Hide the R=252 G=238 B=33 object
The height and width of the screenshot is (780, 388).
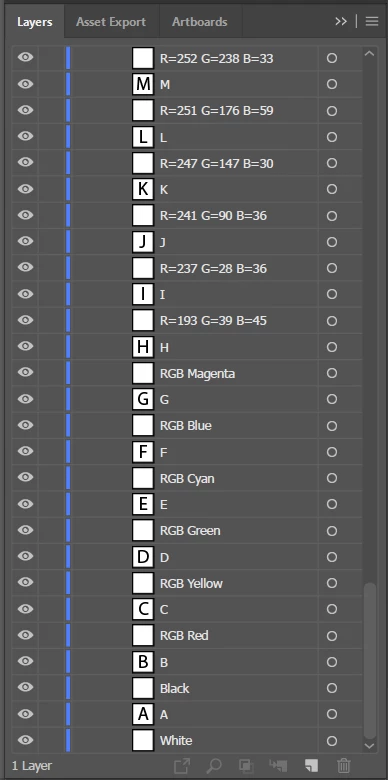point(25,58)
